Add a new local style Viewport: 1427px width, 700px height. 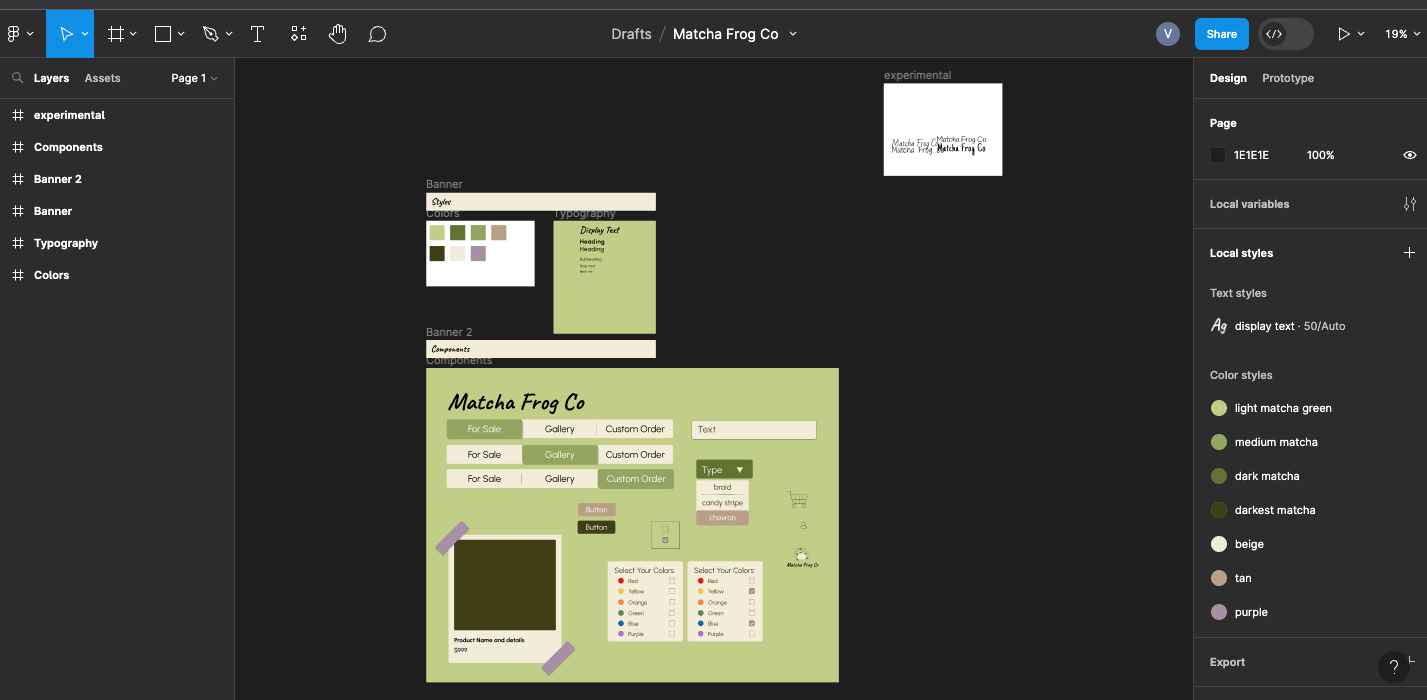tap(1409, 253)
